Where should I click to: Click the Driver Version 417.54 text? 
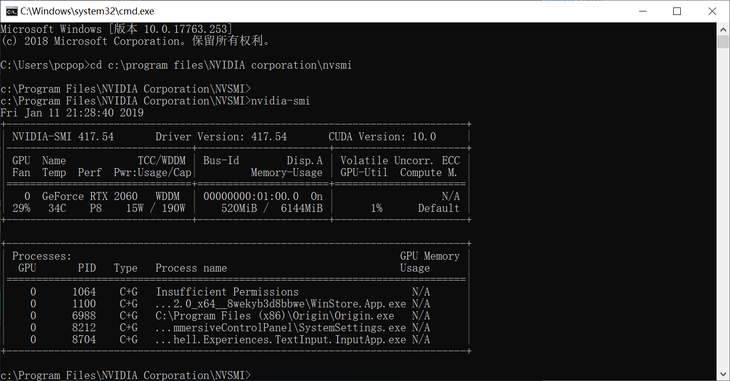coord(221,136)
